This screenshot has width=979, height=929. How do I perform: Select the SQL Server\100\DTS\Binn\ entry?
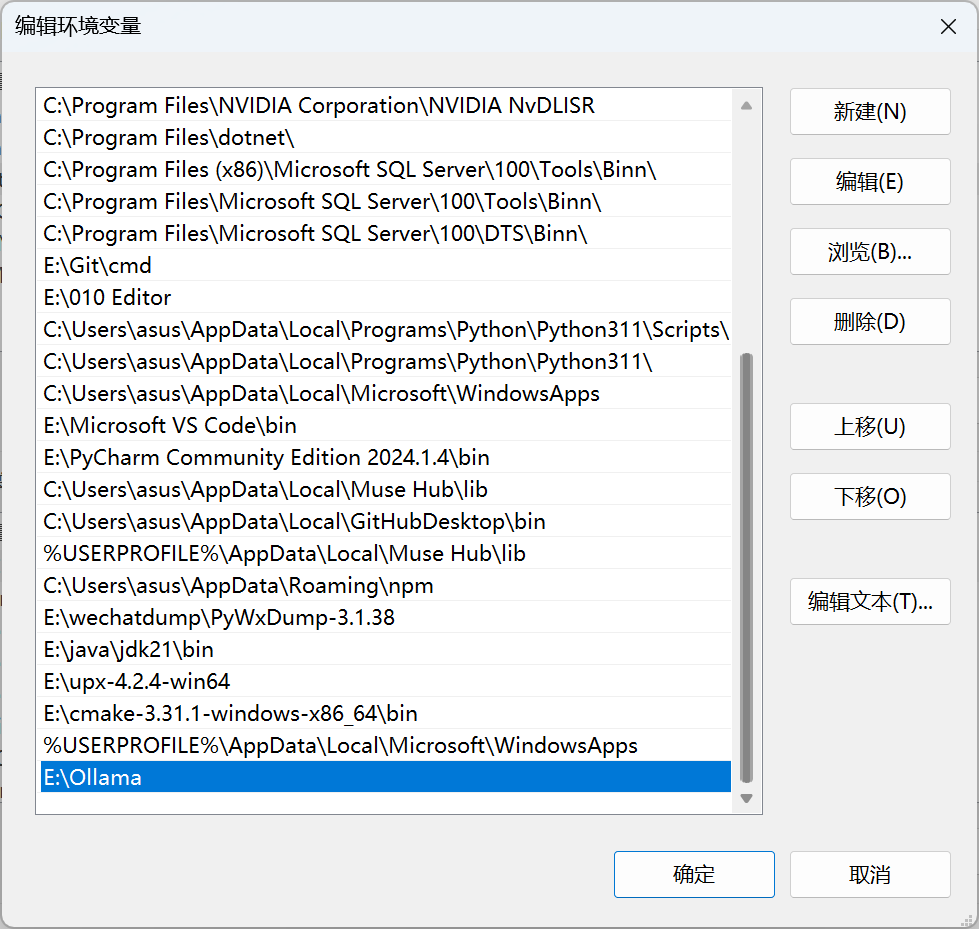386,233
